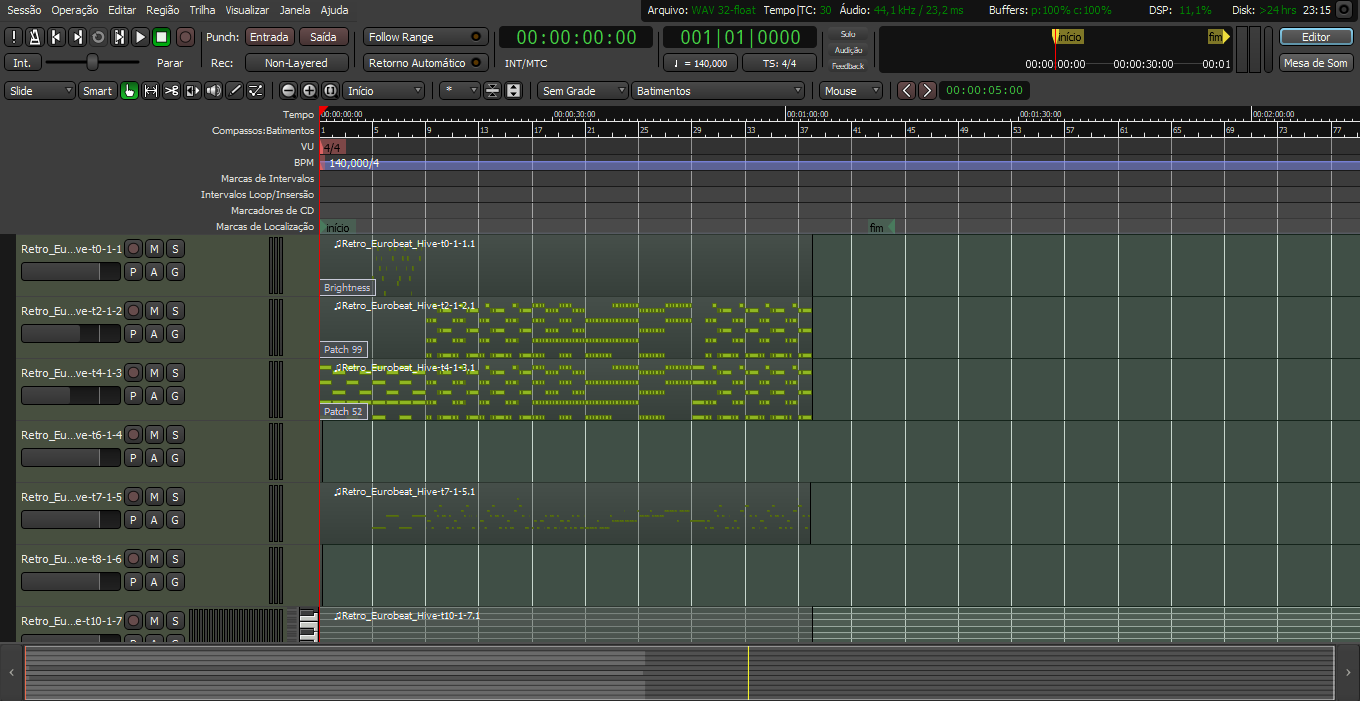Viewport: 1360px width, 701px height.
Task: Switch to the Editor window button
Action: tap(1316, 37)
